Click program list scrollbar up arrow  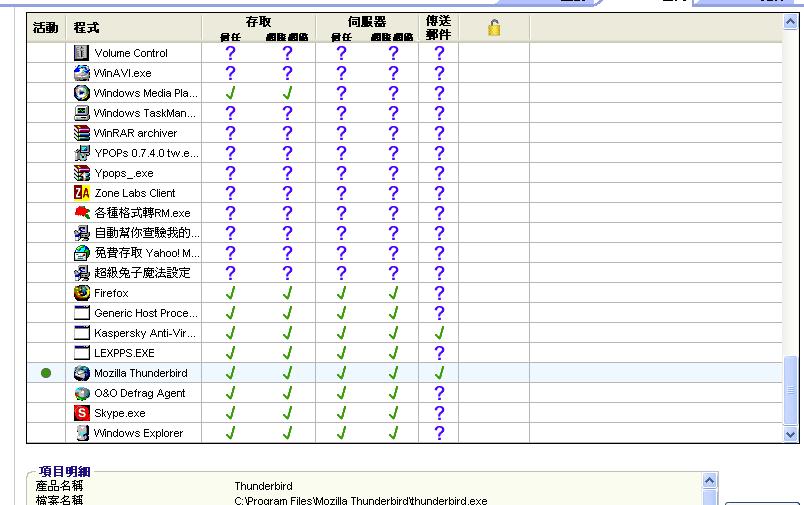[790, 22]
